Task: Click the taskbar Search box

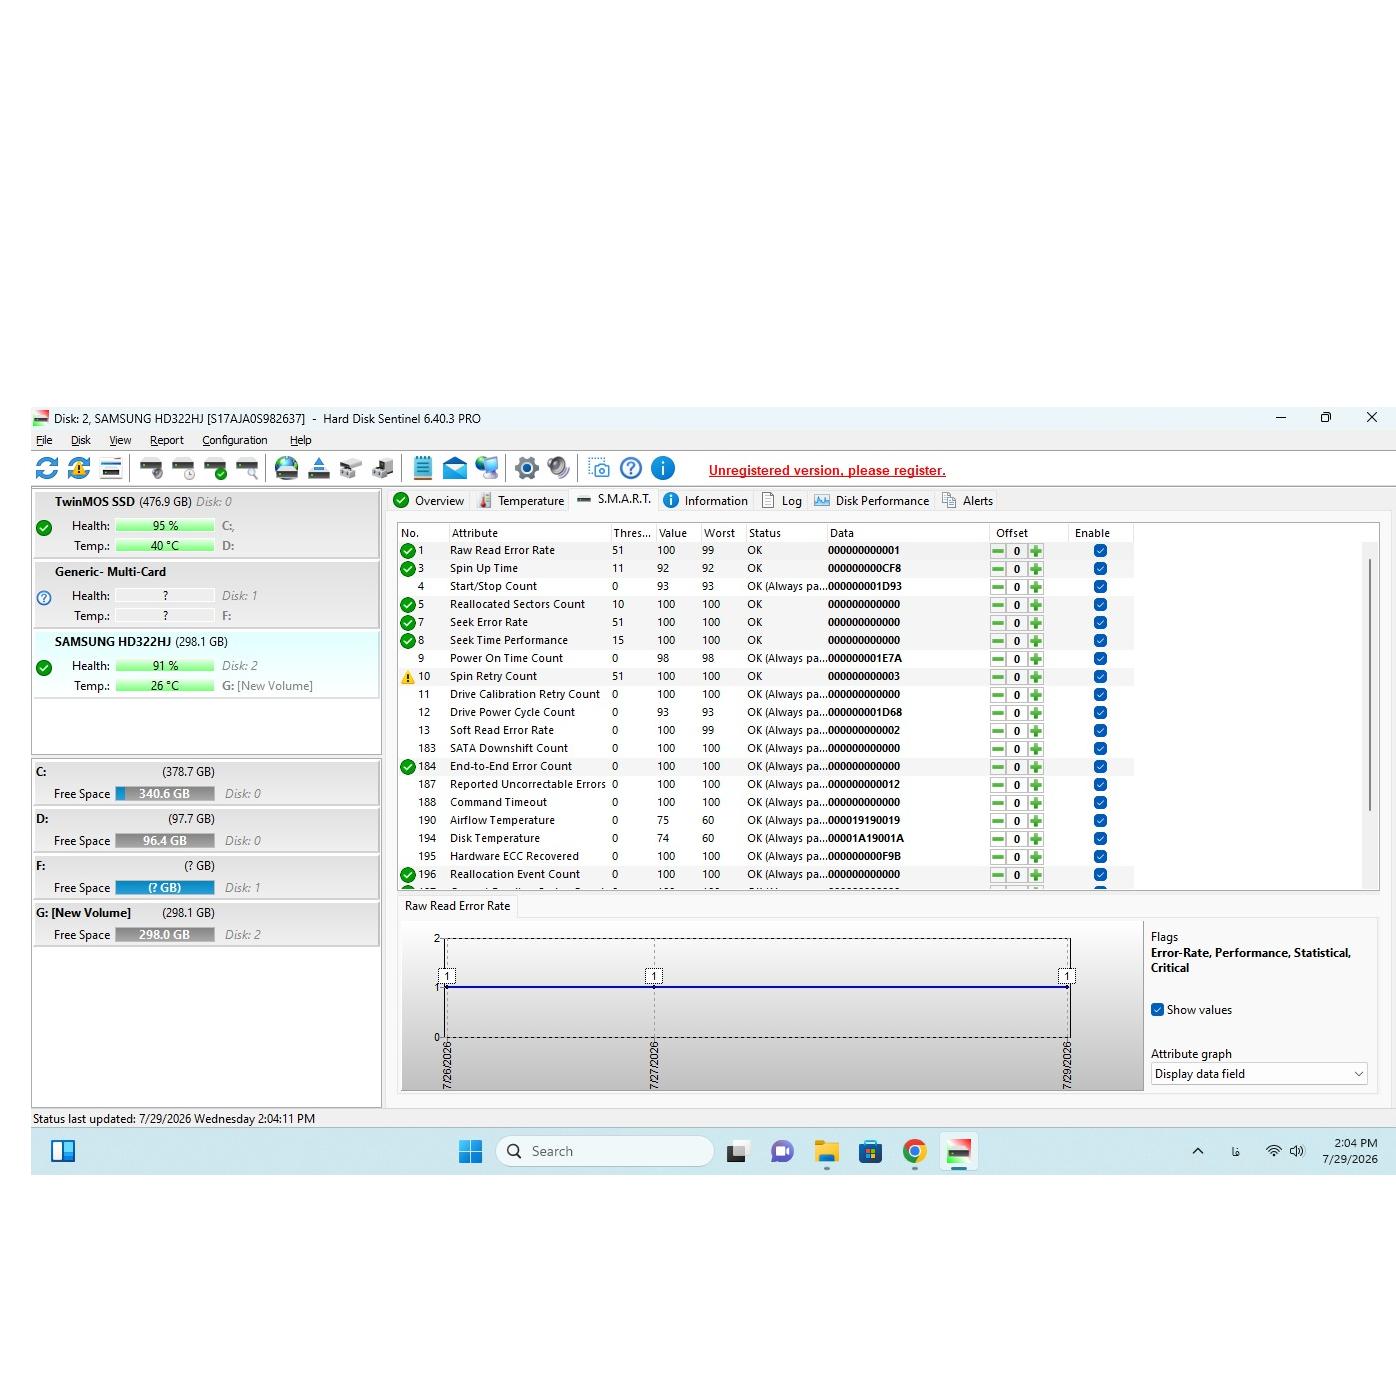Action: coord(605,1152)
